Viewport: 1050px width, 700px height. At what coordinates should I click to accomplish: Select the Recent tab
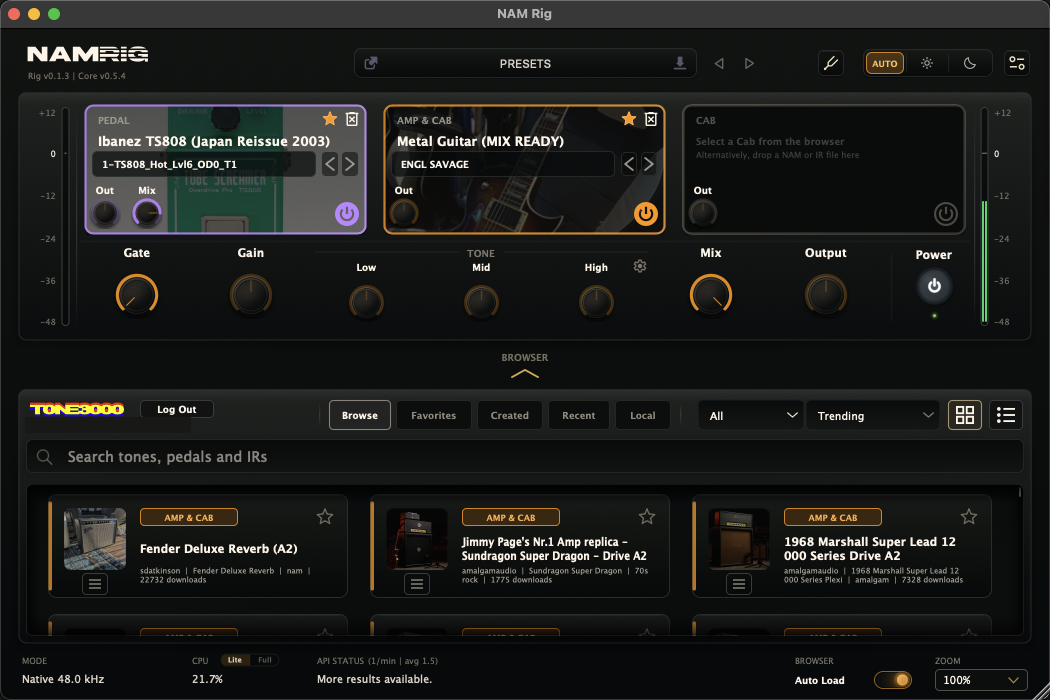pyautogui.click(x=579, y=415)
